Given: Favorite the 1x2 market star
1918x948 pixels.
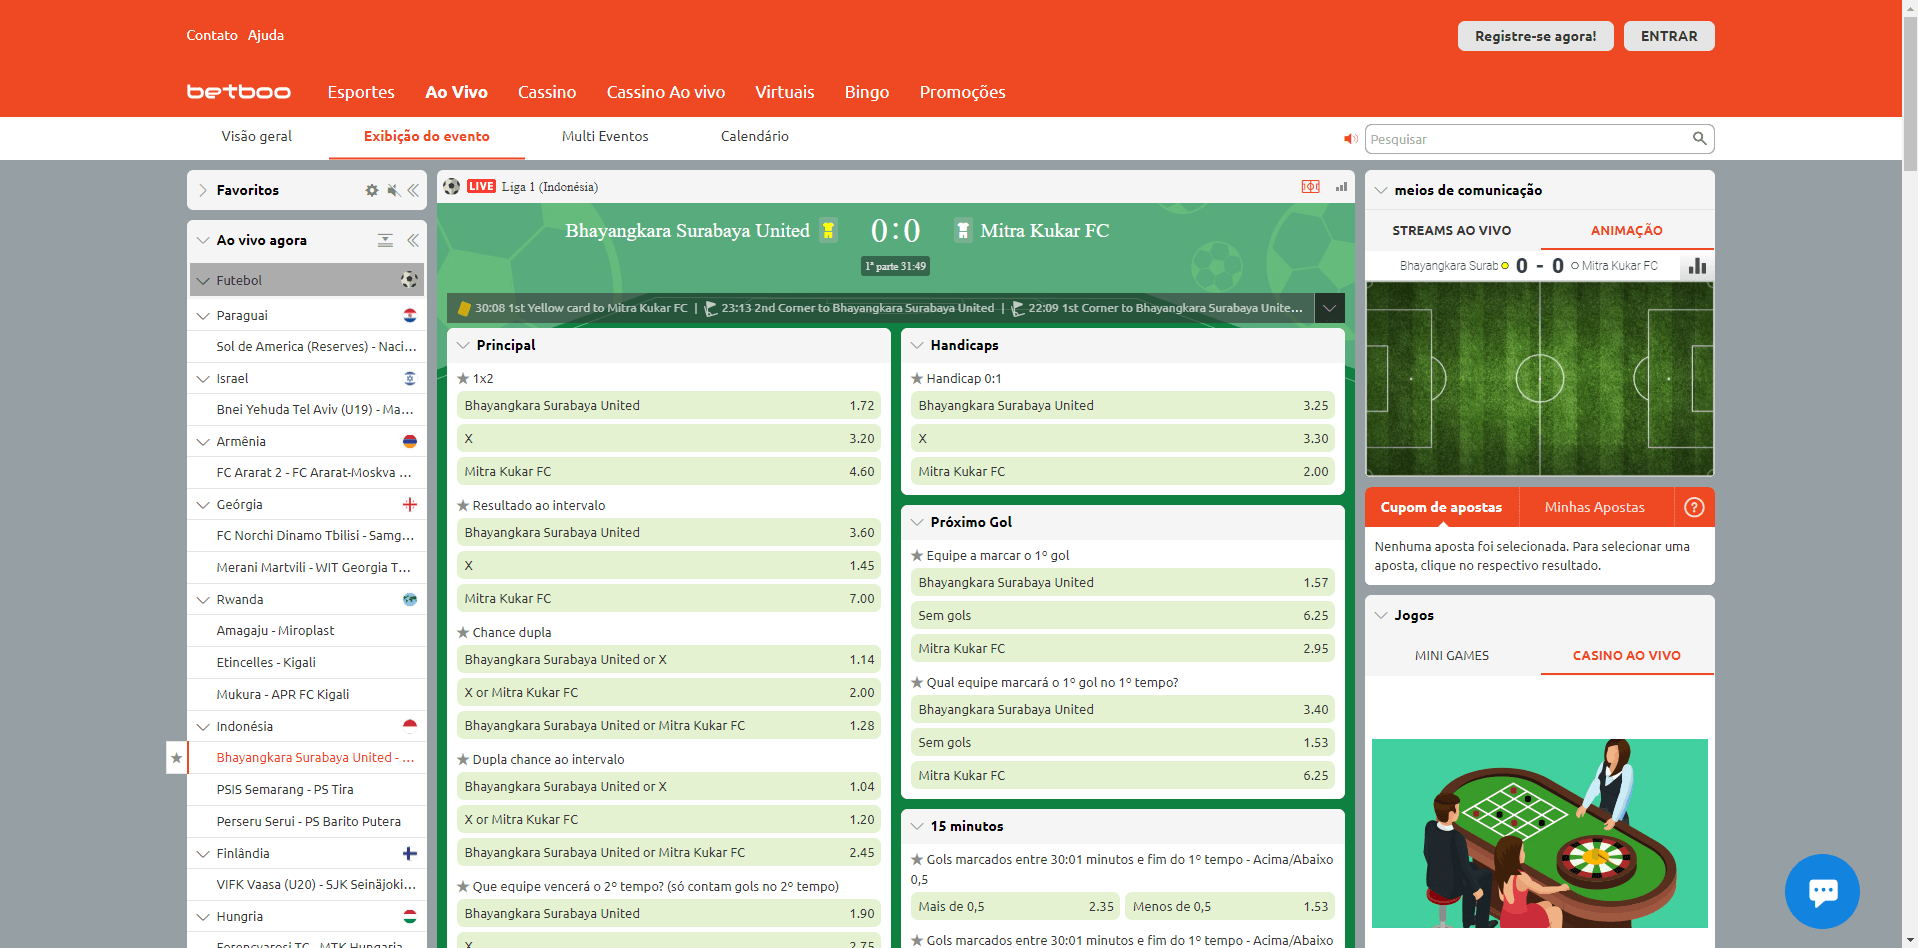Looking at the screenshot, I should (x=463, y=379).
